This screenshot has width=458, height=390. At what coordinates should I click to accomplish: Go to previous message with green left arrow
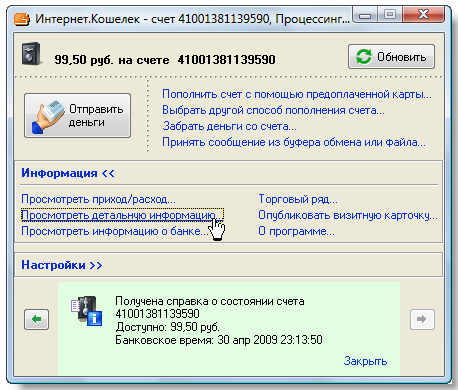click(36, 319)
